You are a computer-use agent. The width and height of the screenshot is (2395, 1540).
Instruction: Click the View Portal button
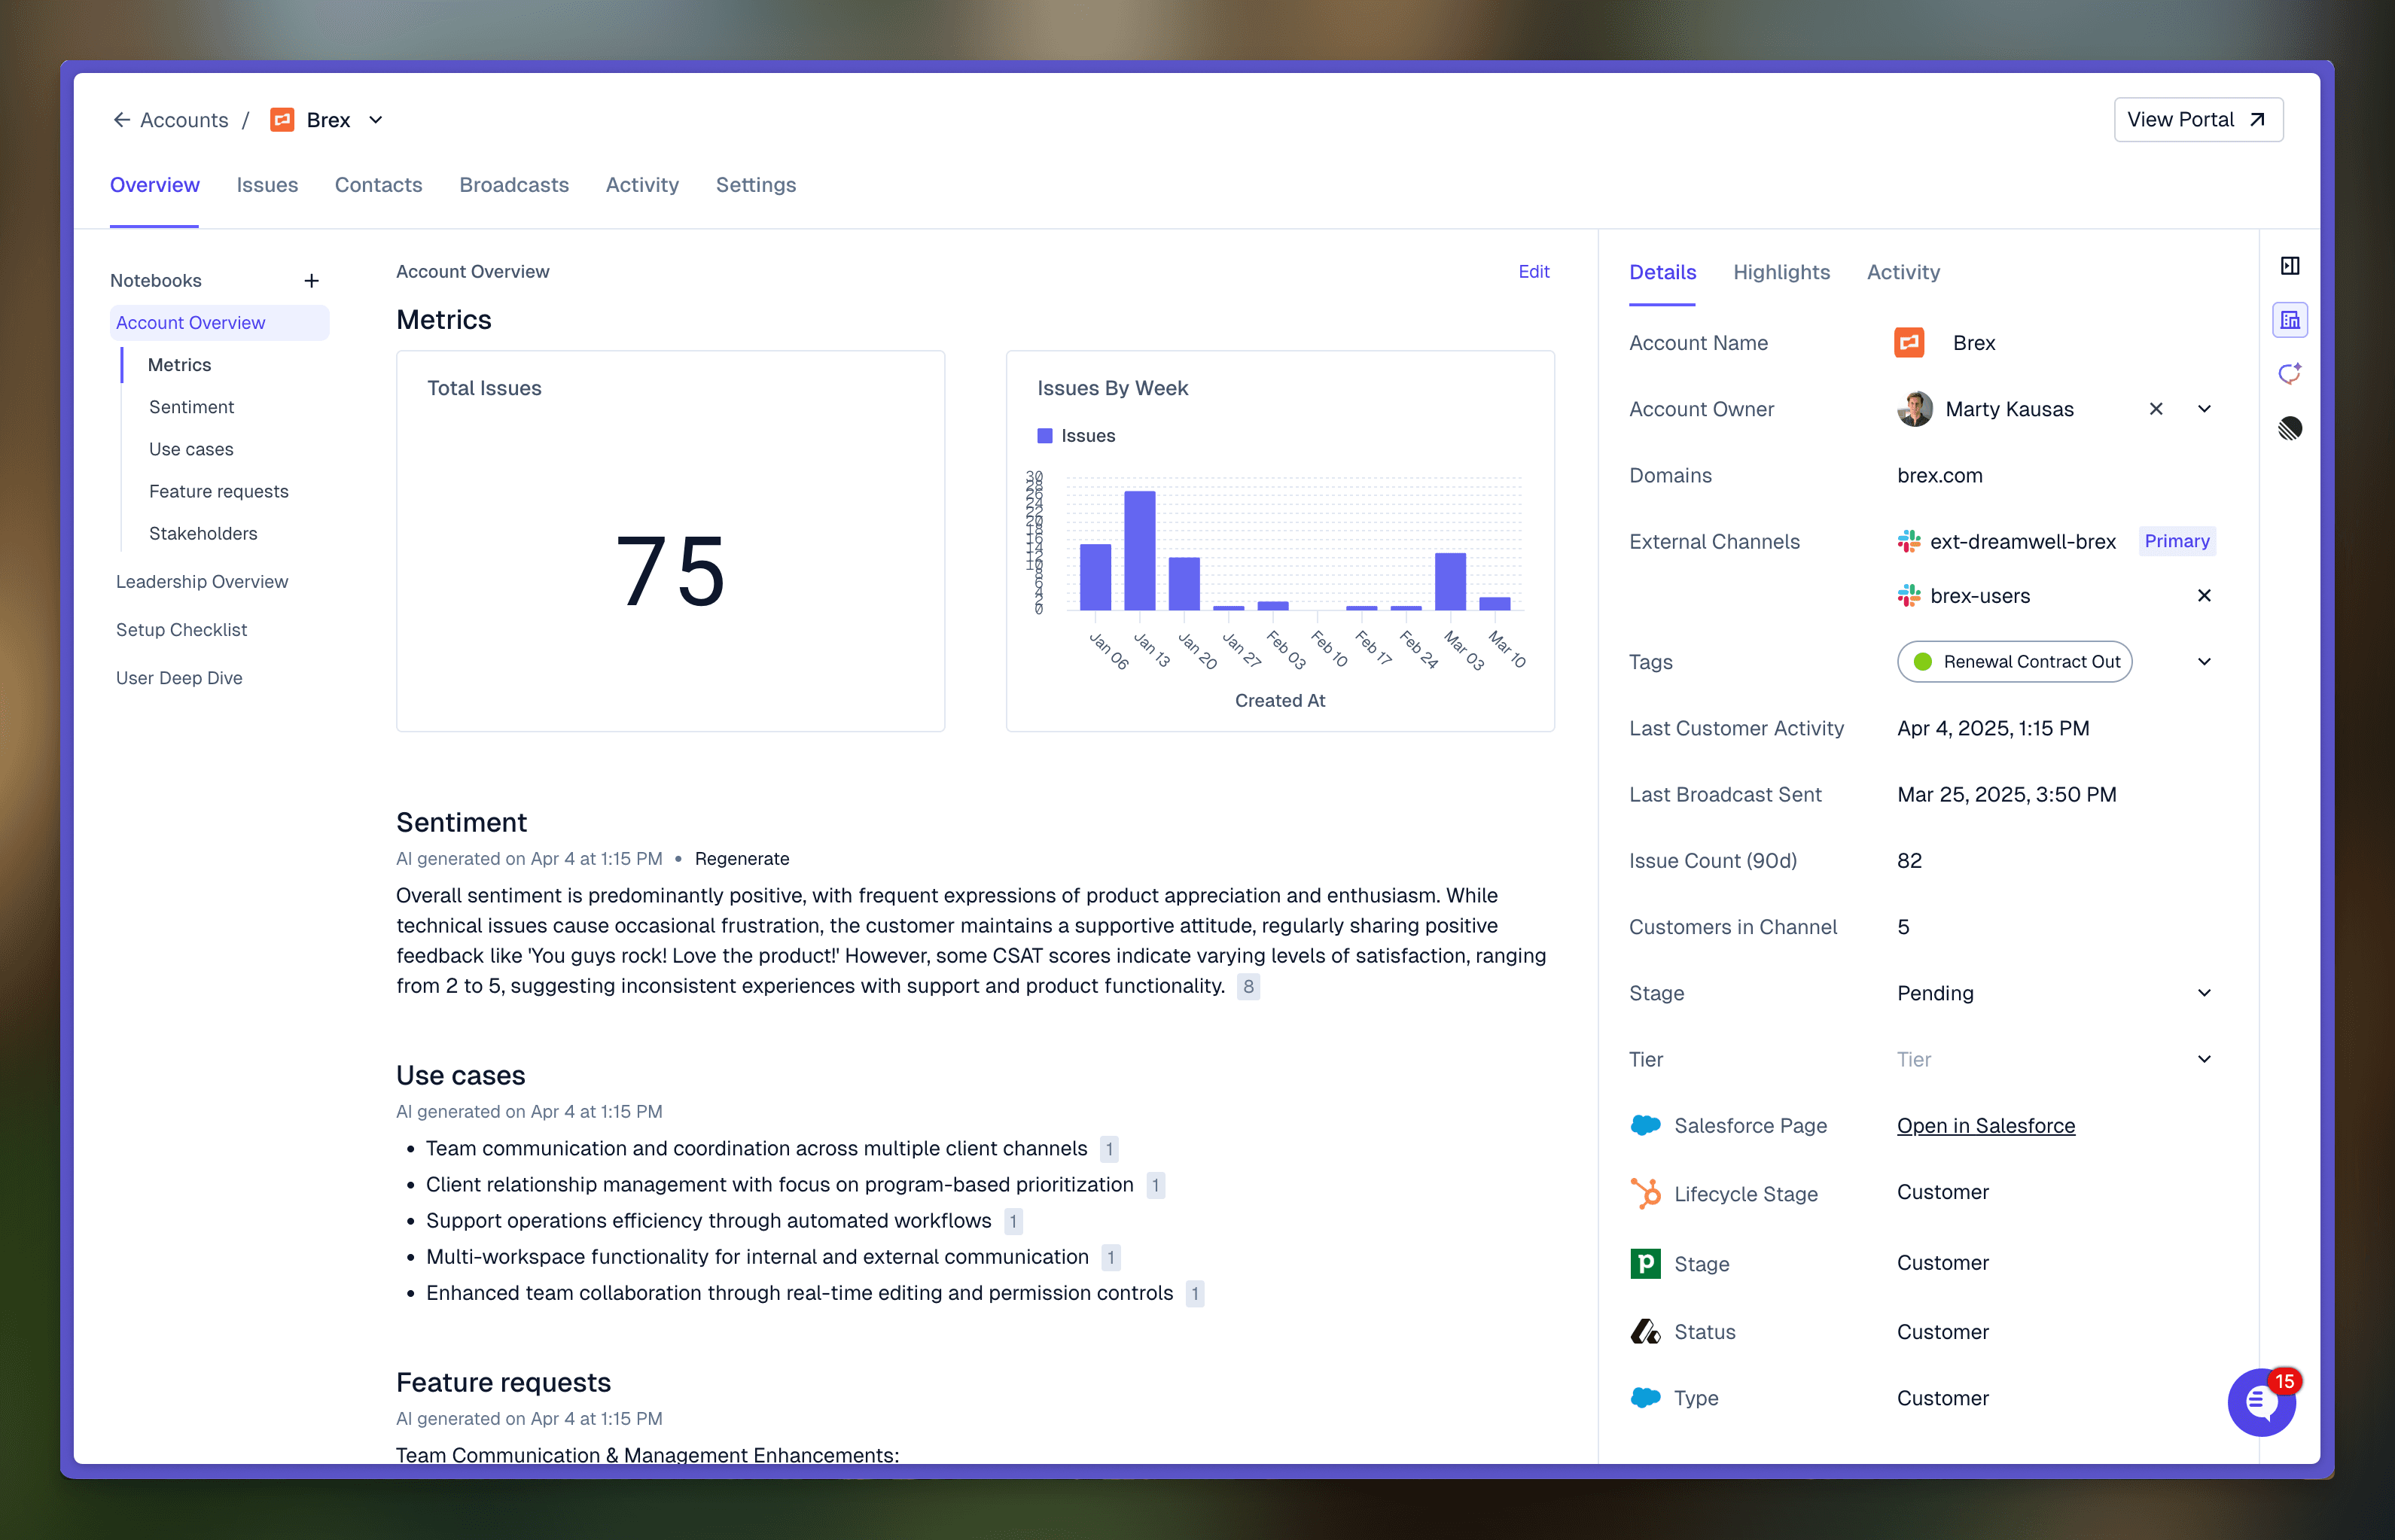pos(2198,120)
